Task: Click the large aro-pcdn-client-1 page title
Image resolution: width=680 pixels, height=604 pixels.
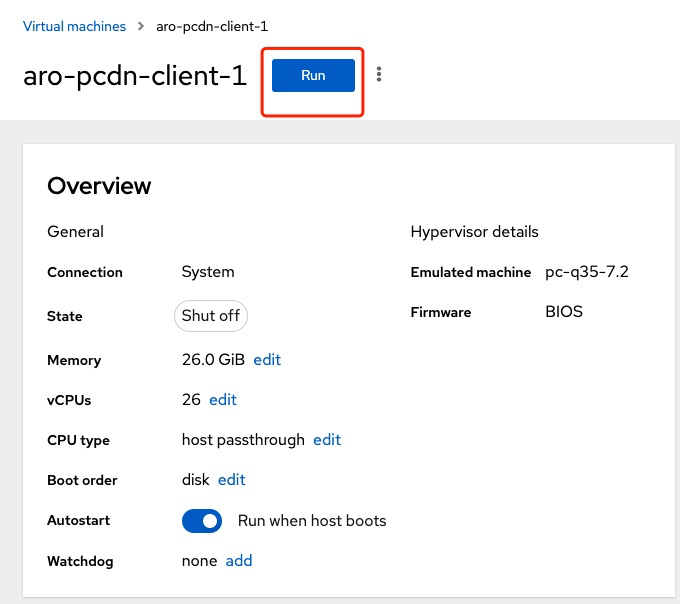Action: 135,77
